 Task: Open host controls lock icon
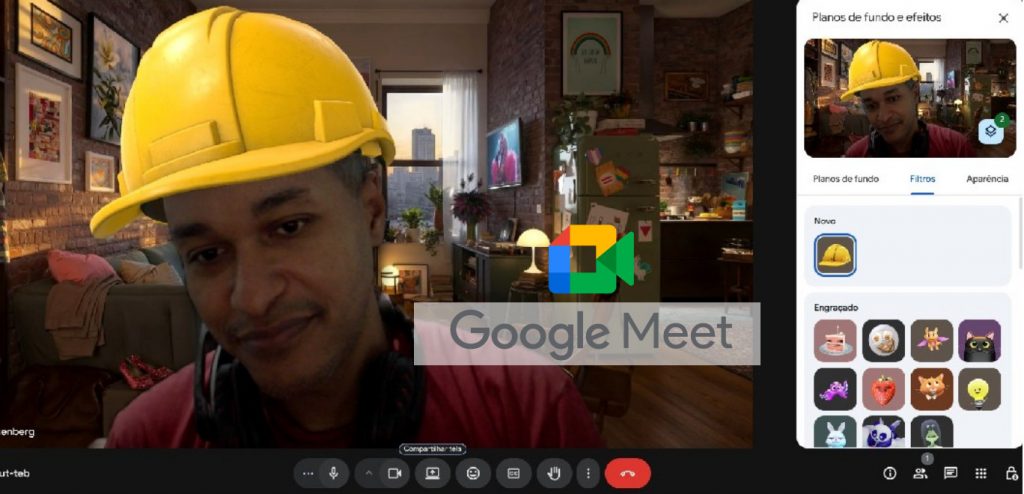[1010, 474]
